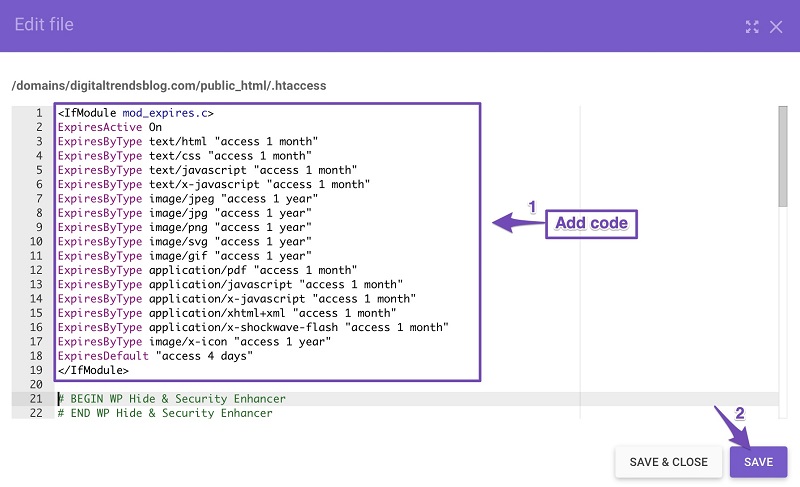The image size is (800, 487).
Task: Click the purple SAVE button
Action: 758,462
